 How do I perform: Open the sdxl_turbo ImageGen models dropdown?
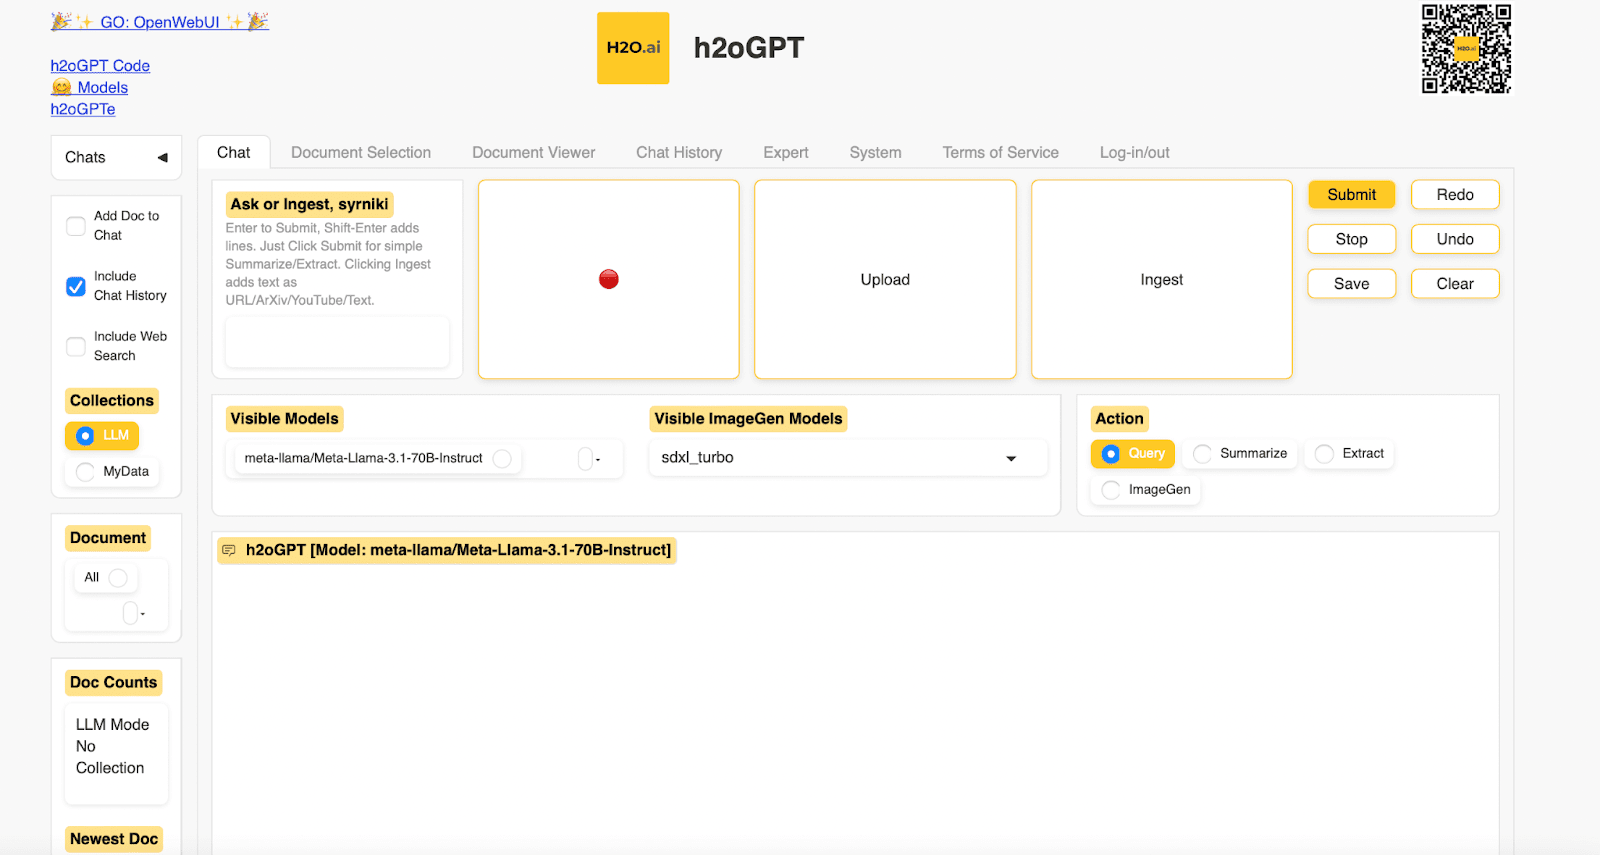pos(848,458)
